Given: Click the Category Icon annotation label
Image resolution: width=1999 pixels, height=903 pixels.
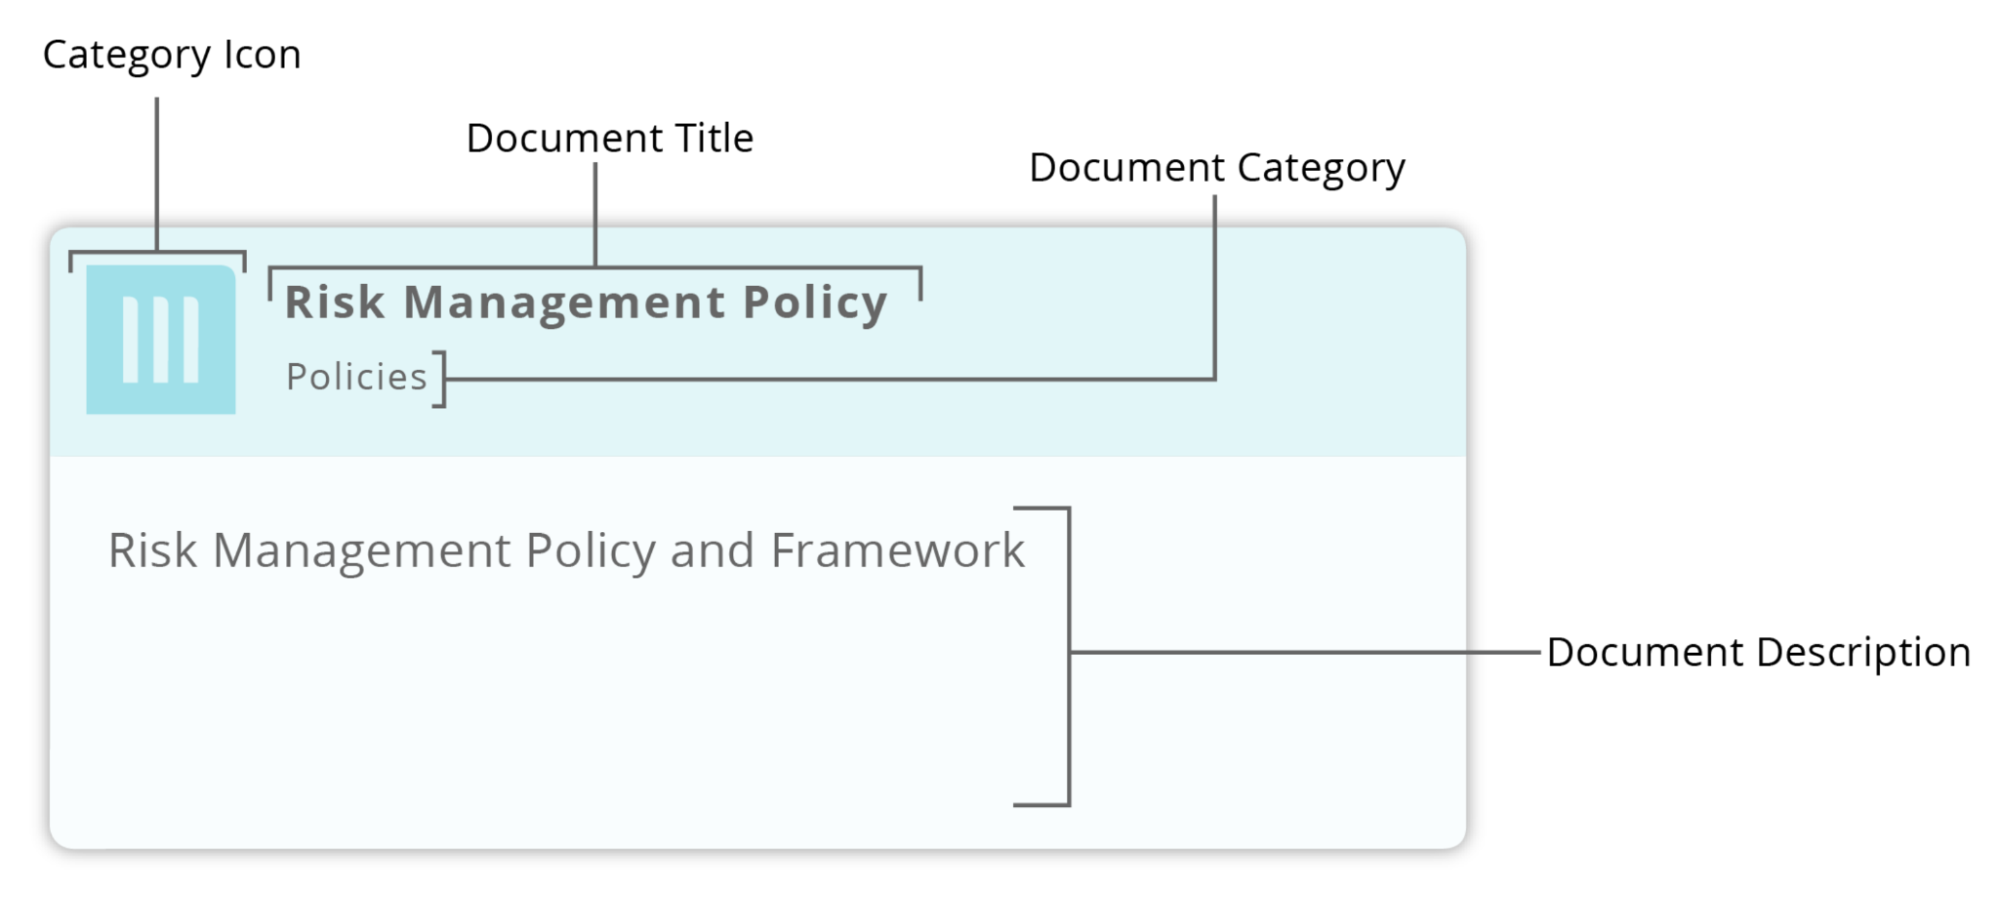Looking at the screenshot, I should [171, 55].
